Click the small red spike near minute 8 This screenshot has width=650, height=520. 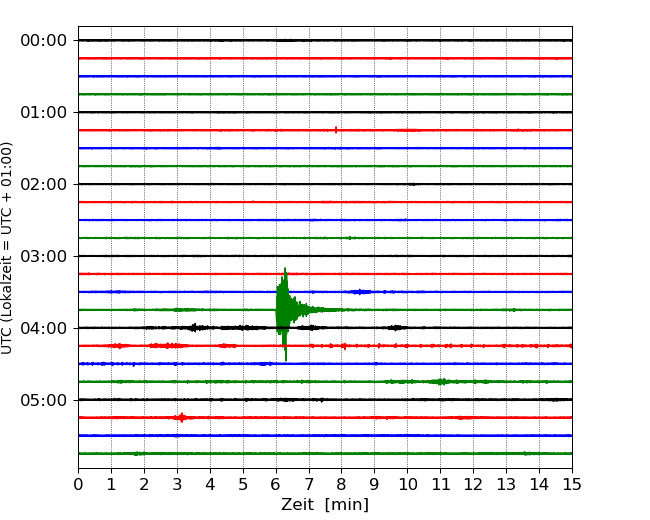click(x=336, y=130)
